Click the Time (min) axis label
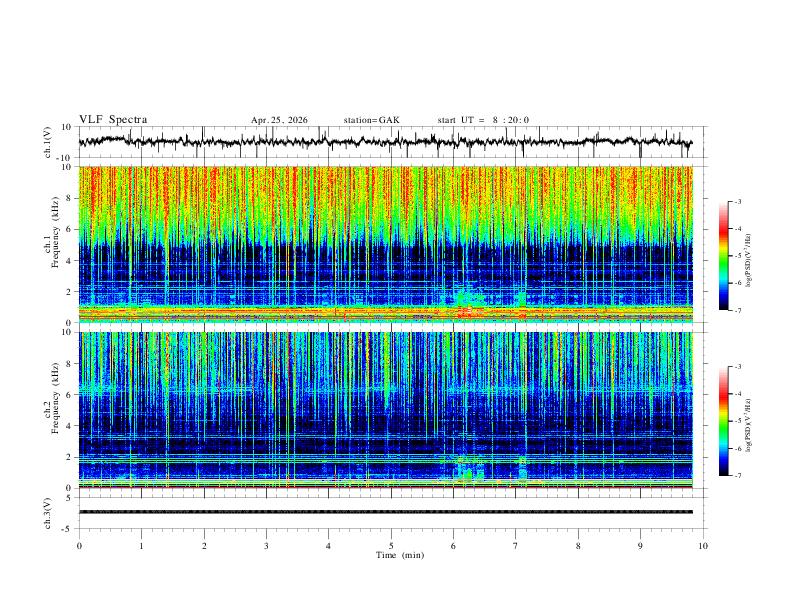 400,555
